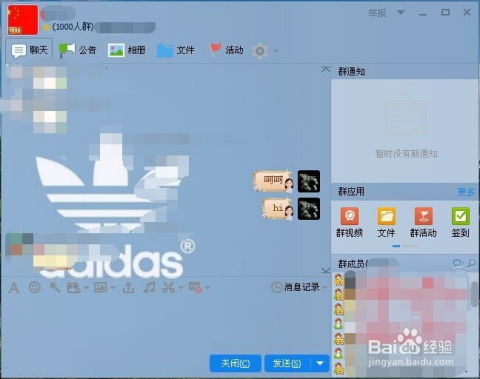Click the clock icon beside 消息记录
The height and width of the screenshot is (379, 480).
[x=277, y=287]
